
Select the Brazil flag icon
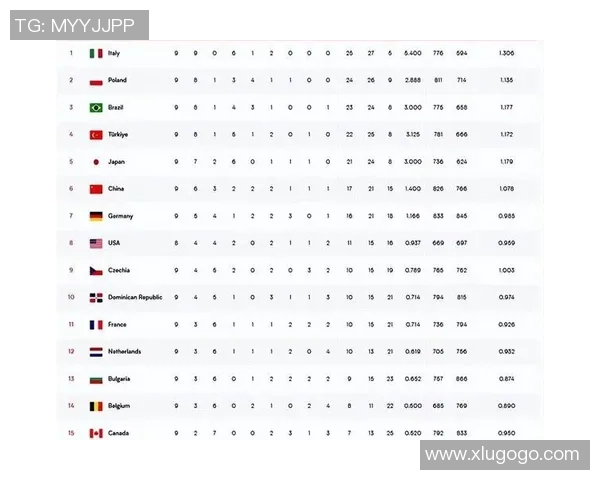tap(96, 107)
